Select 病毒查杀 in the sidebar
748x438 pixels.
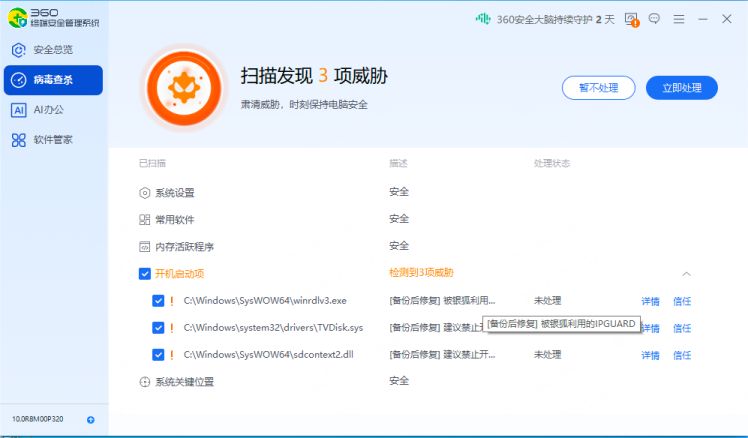53,80
